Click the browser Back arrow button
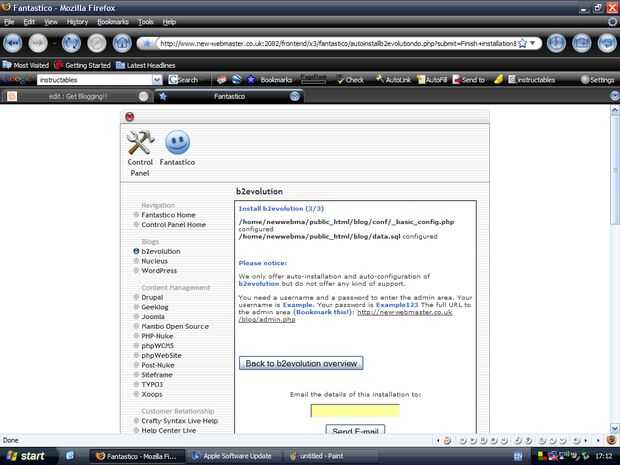Screen dimensions: 620x465 13,43
